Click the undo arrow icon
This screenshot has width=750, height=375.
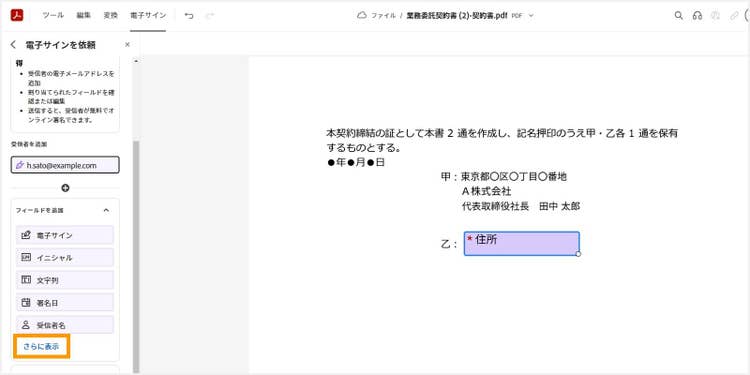(x=189, y=16)
